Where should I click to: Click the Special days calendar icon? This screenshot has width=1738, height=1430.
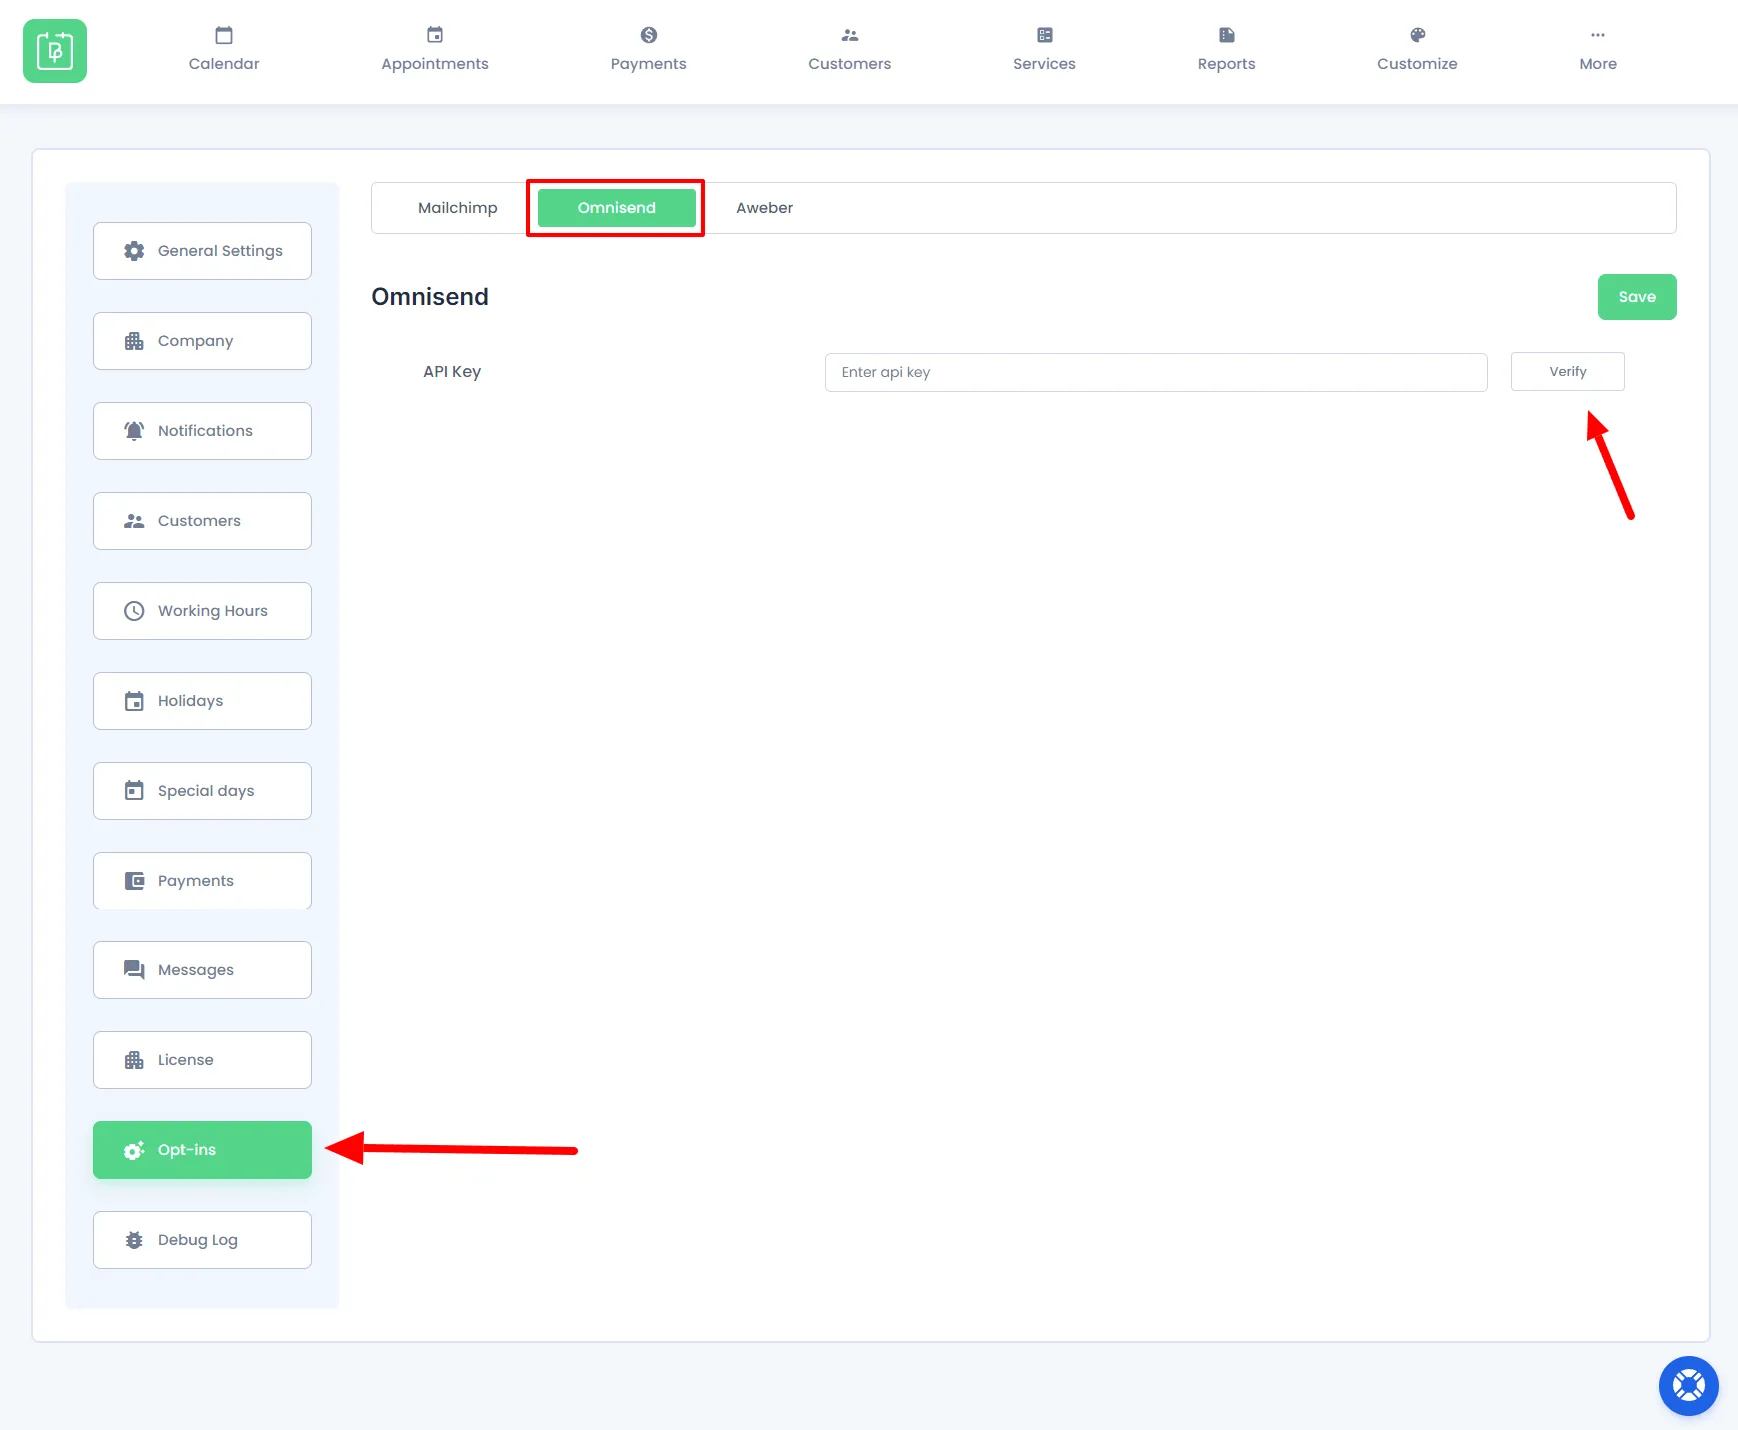pyautogui.click(x=134, y=791)
